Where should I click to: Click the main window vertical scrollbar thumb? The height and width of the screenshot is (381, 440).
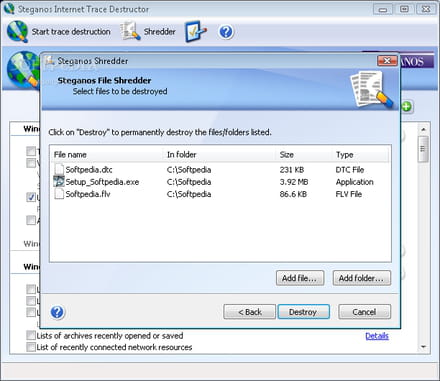pyautogui.click(x=423, y=149)
